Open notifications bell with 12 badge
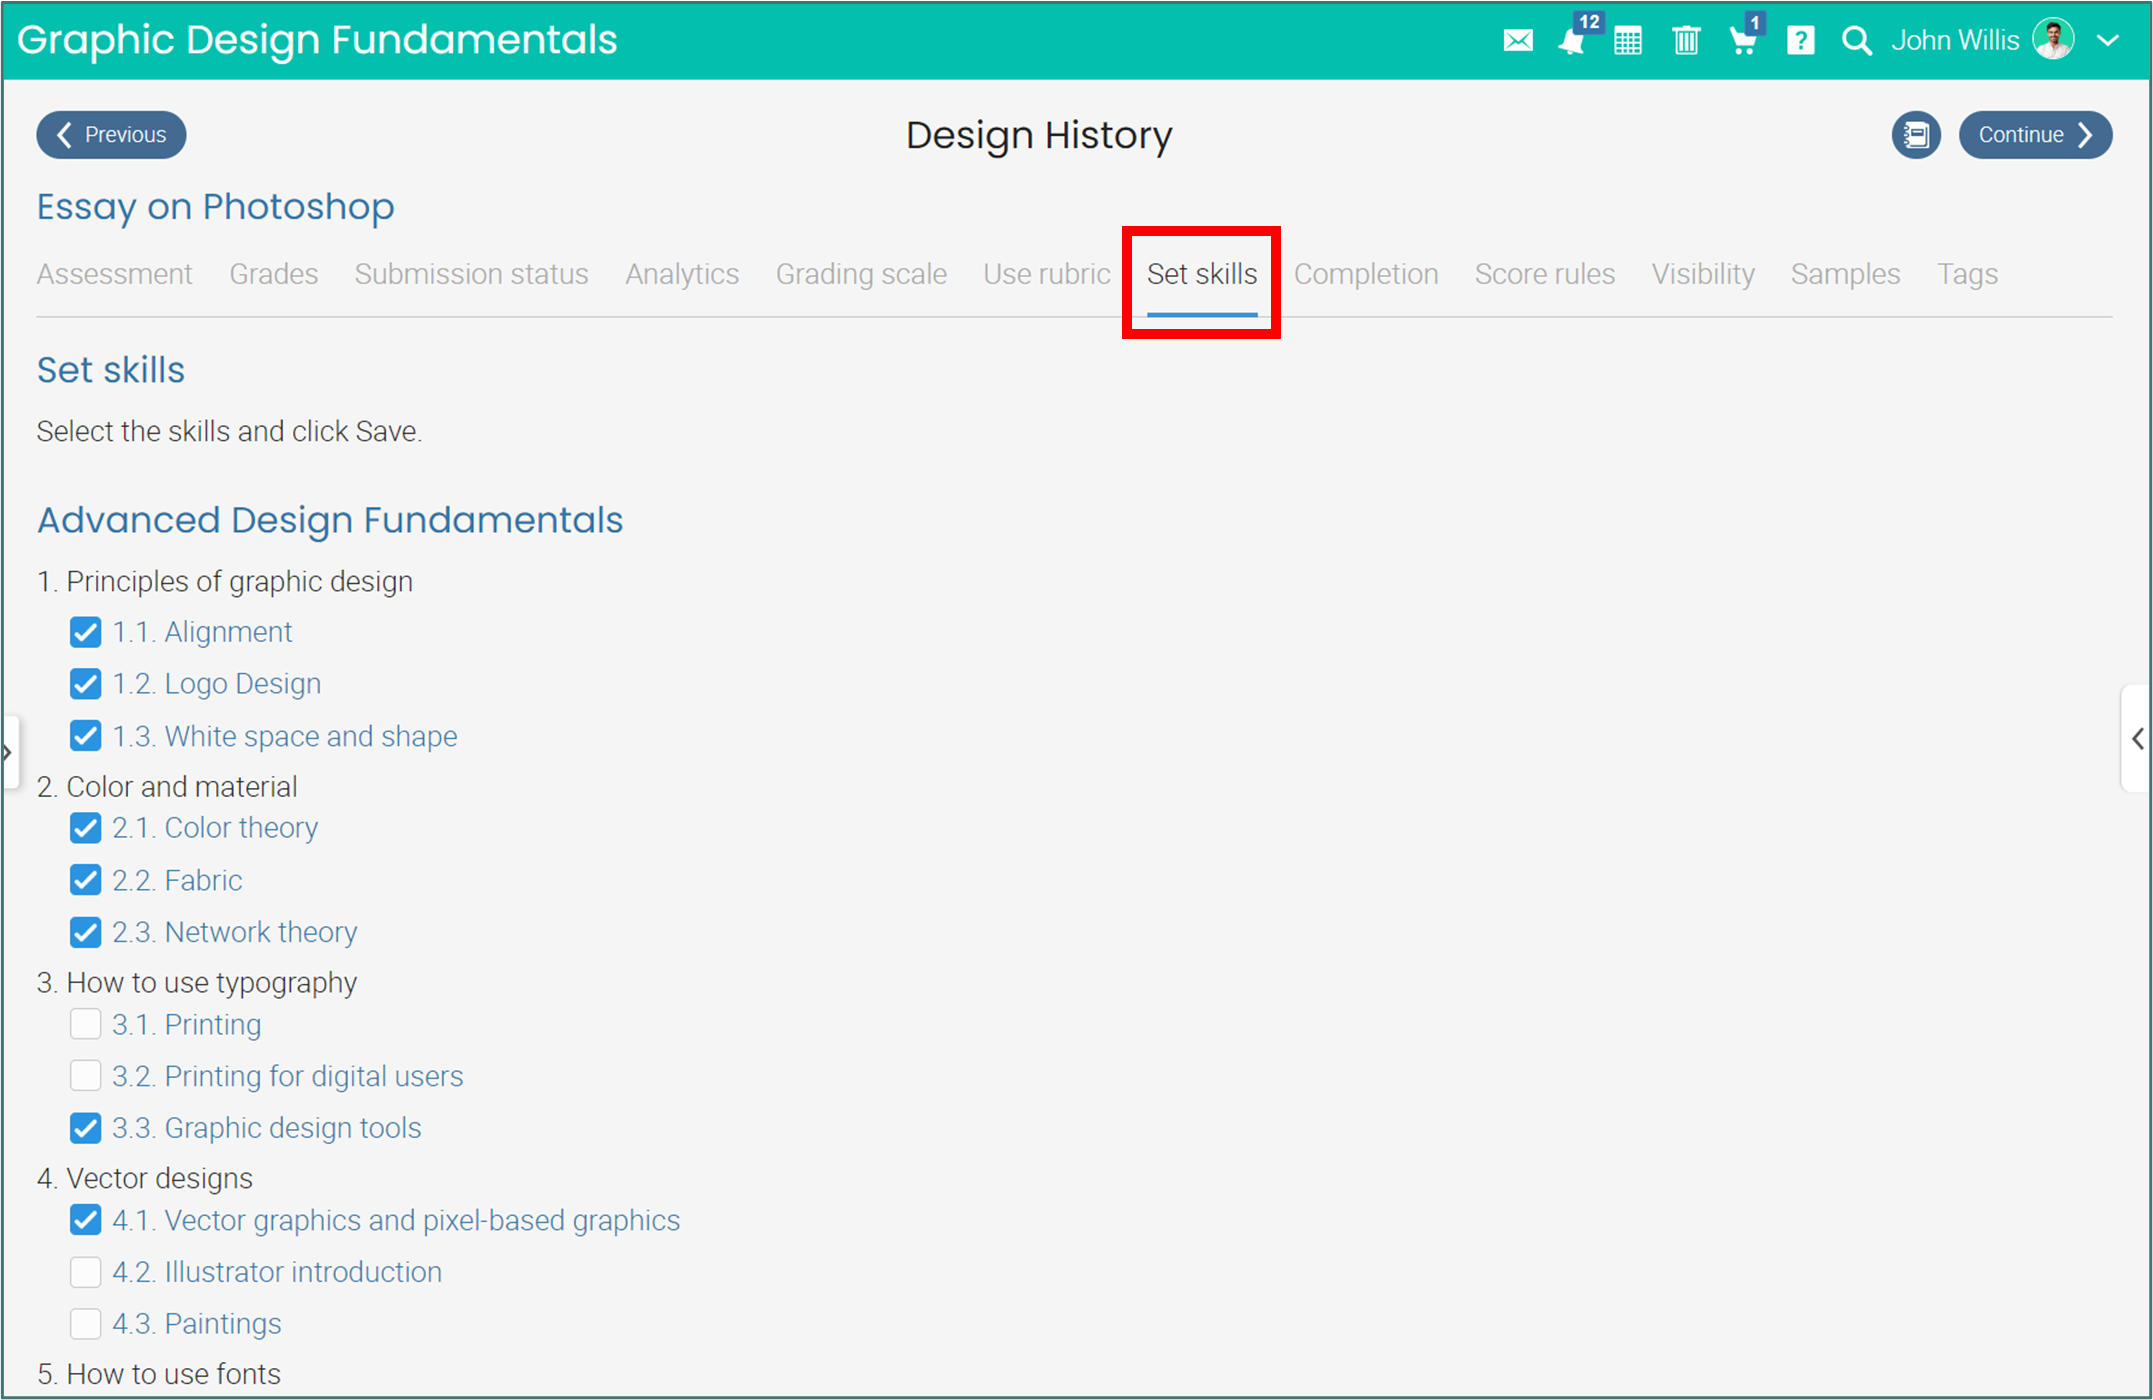This screenshot has height=1400, width=2153. pos(1571,41)
